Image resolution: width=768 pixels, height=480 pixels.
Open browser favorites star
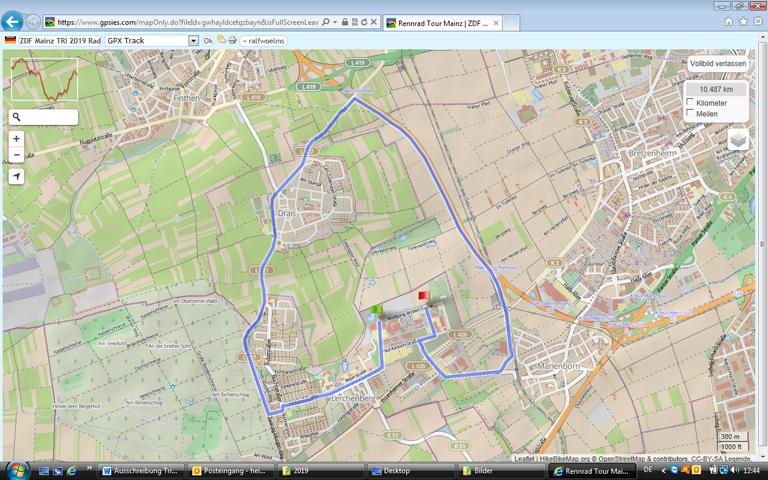pos(743,21)
